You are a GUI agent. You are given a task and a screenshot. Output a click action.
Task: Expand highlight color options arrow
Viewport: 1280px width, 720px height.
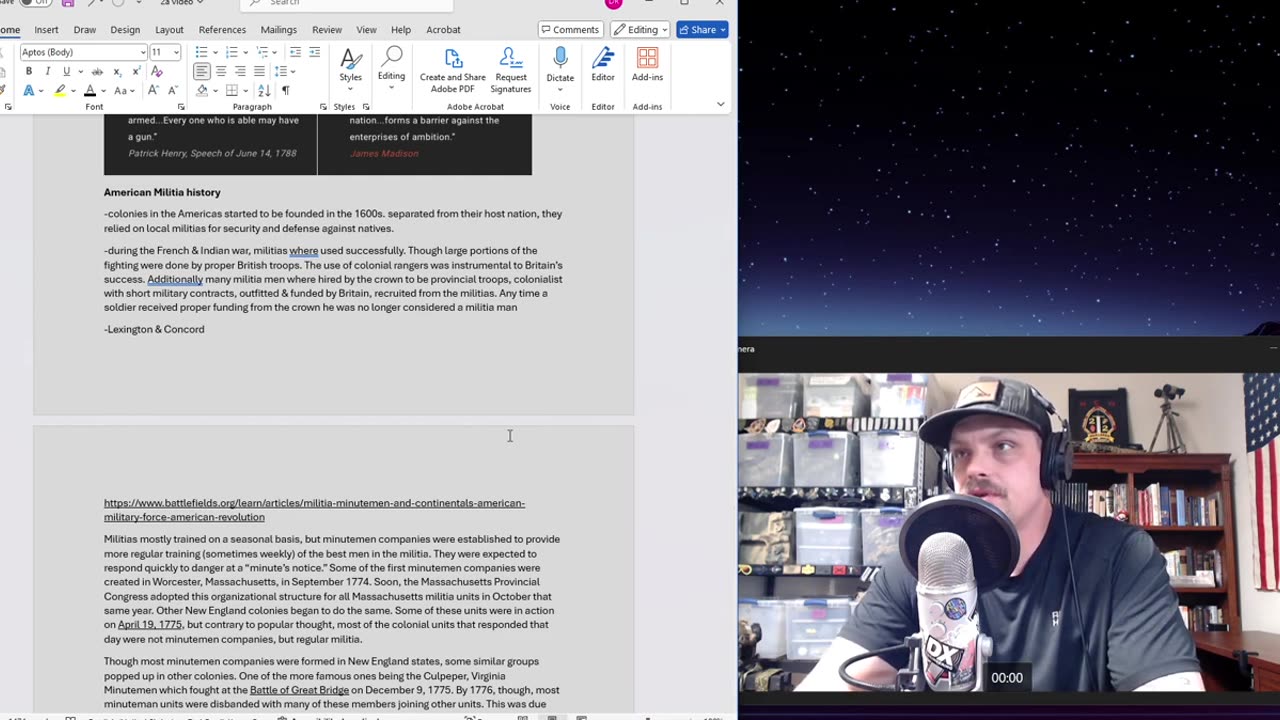[x=73, y=90]
